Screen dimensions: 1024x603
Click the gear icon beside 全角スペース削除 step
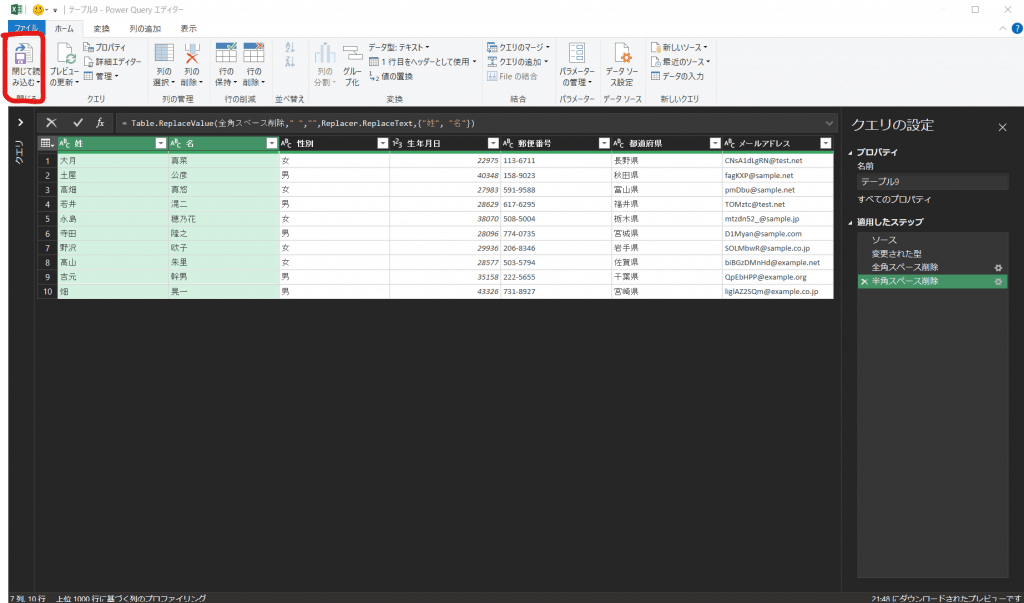(997, 268)
